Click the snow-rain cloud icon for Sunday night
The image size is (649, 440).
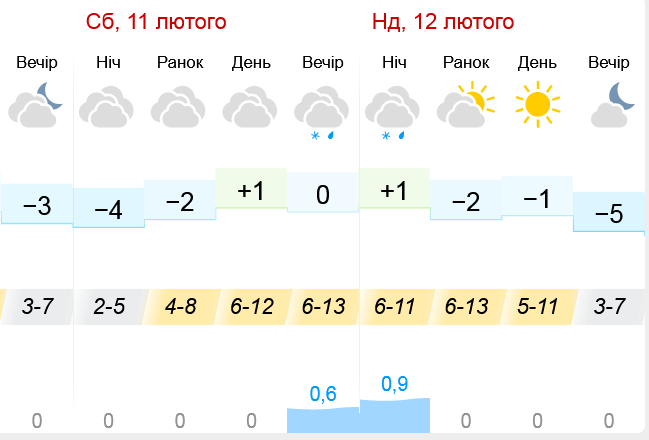(392, 113)
